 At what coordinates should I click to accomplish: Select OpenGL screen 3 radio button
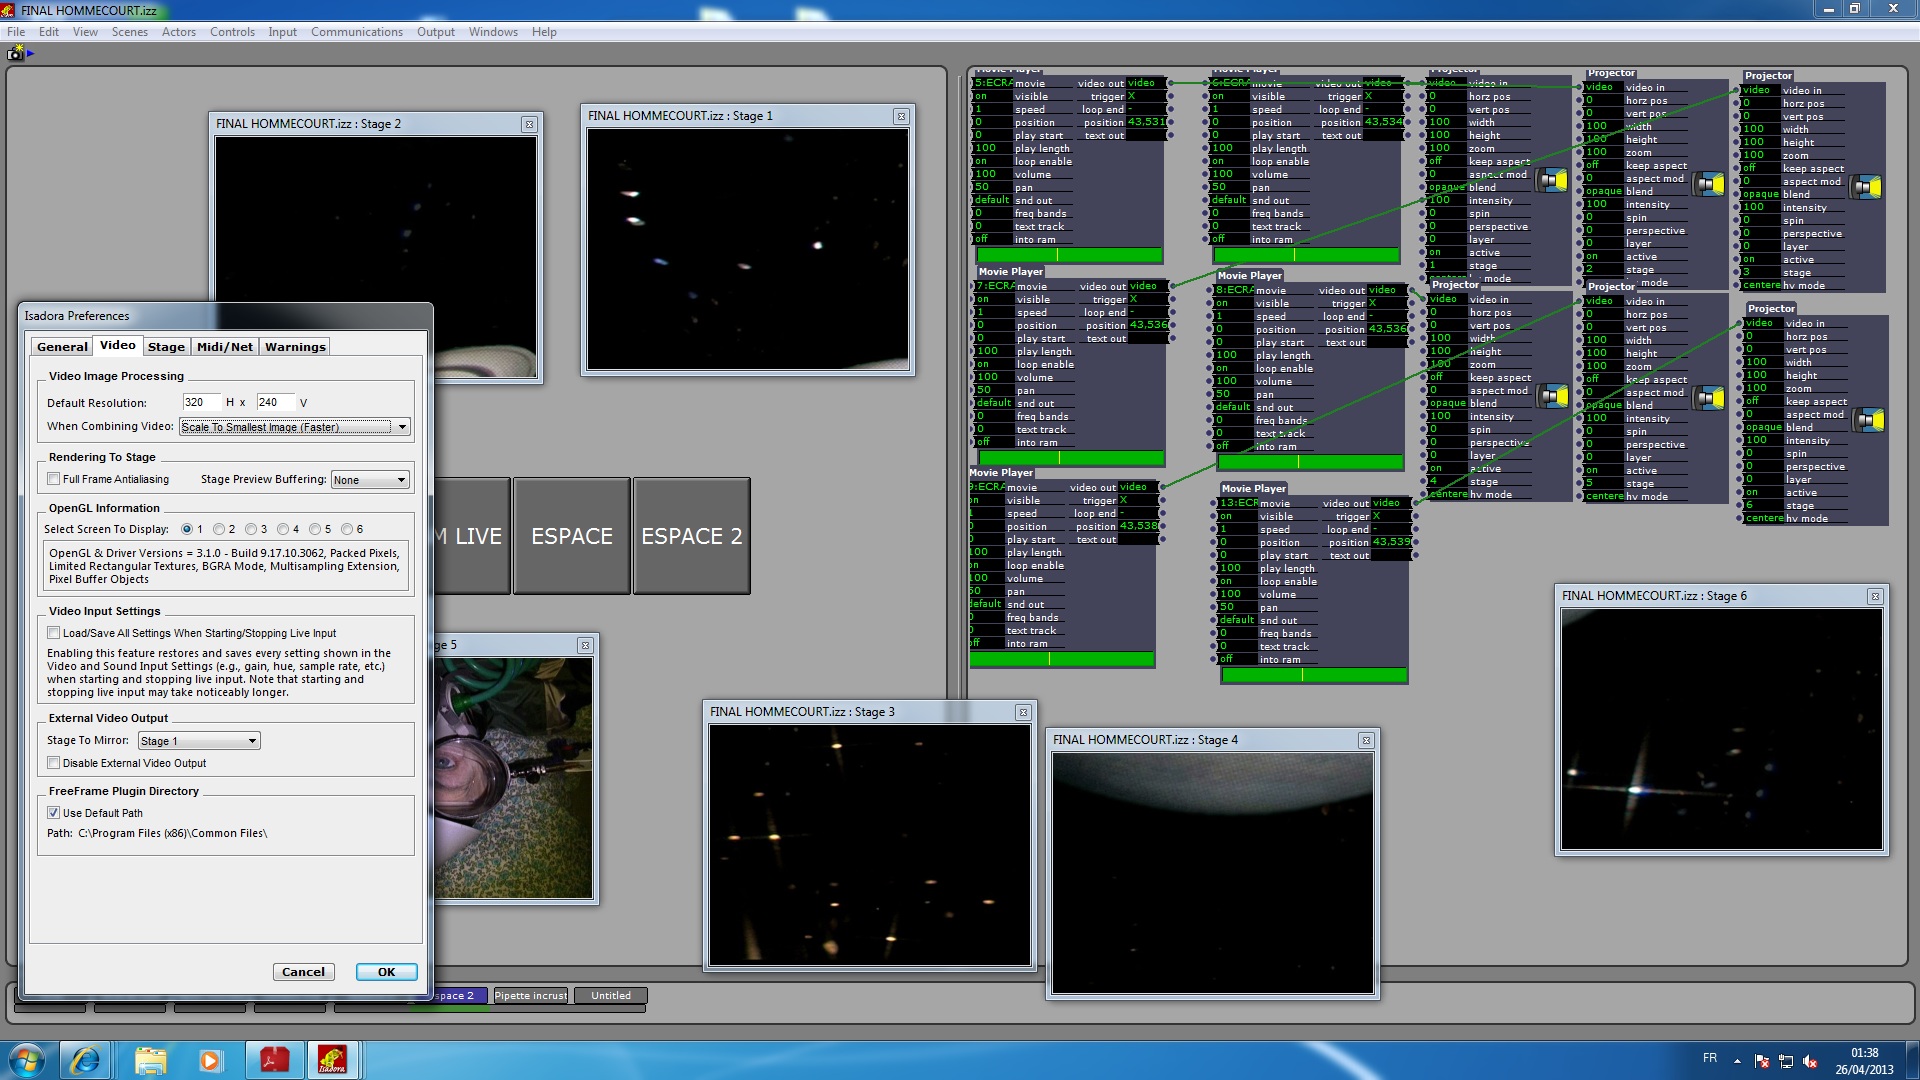(251, 529)
